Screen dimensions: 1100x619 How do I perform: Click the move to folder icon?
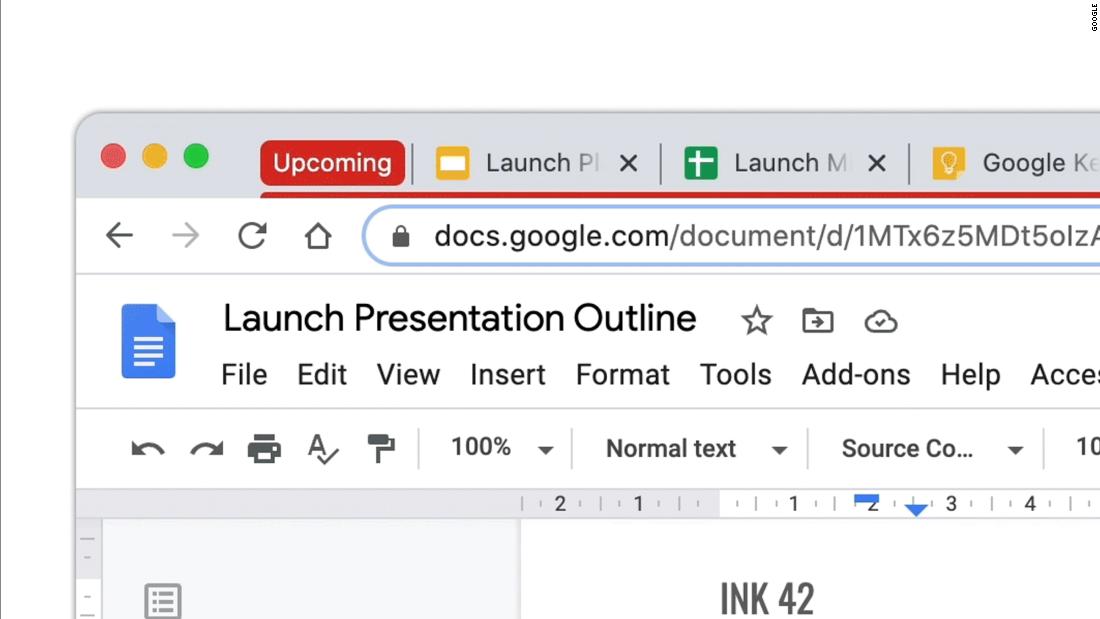(818, 321)
